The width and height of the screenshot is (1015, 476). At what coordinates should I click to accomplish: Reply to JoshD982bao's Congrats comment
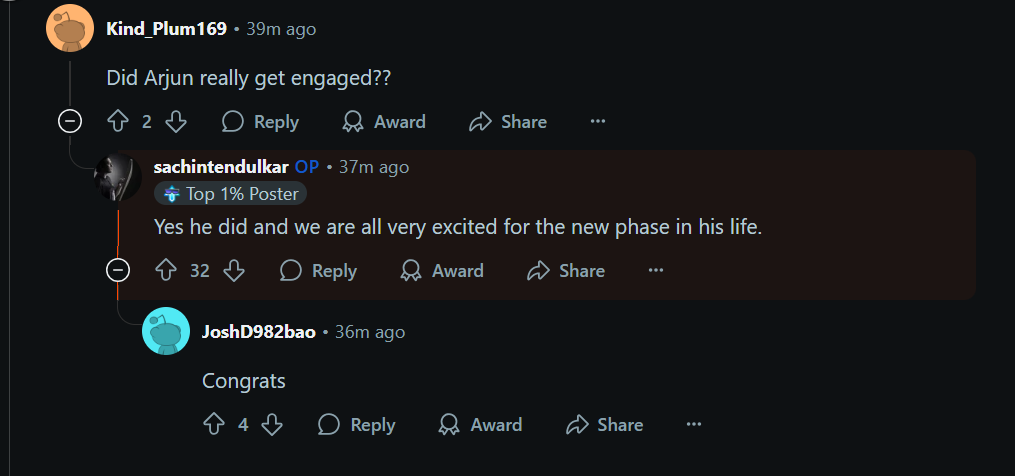pyautogui.click(x=356, y=425)
